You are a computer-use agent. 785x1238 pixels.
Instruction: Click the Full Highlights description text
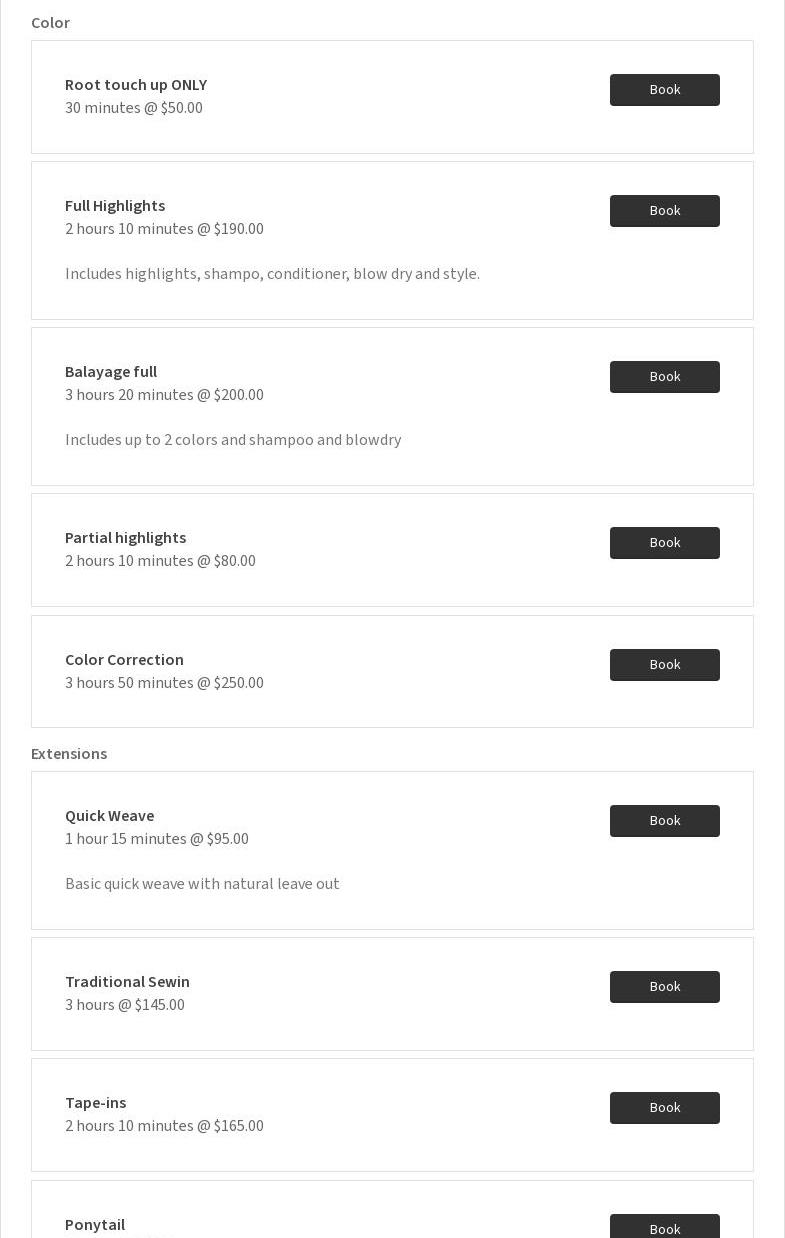tap(272, 274)
